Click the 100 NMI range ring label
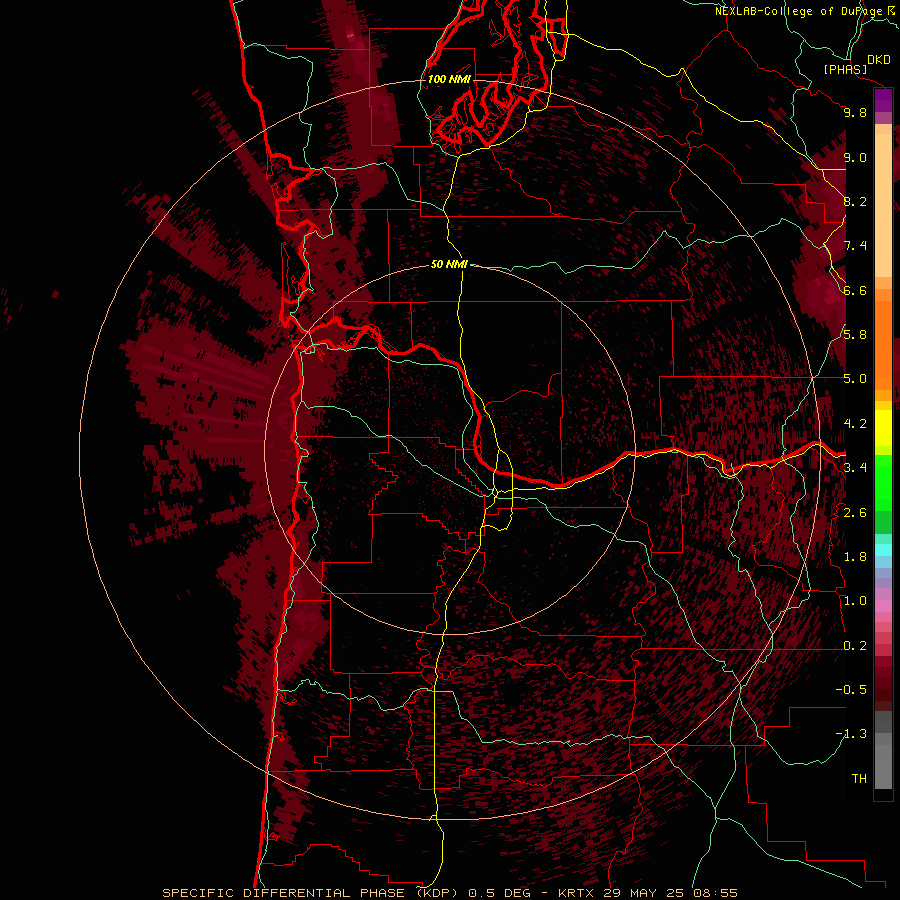The image size is (900, 900). click(x=449, y=79)
